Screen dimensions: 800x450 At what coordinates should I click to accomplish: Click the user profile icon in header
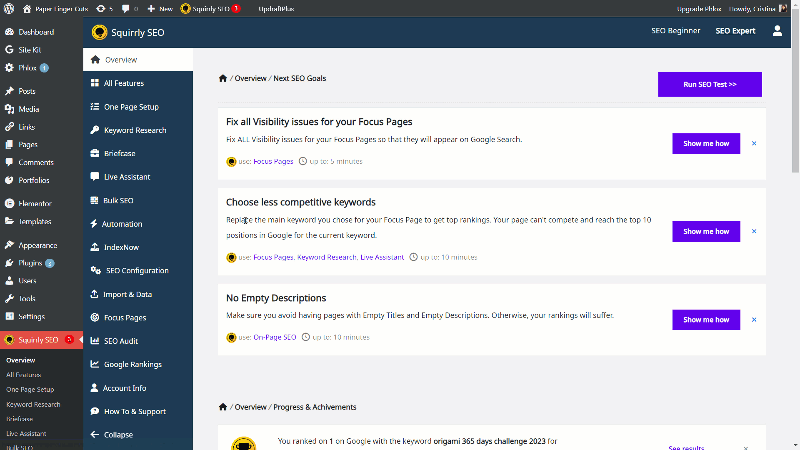pos(777,31)
